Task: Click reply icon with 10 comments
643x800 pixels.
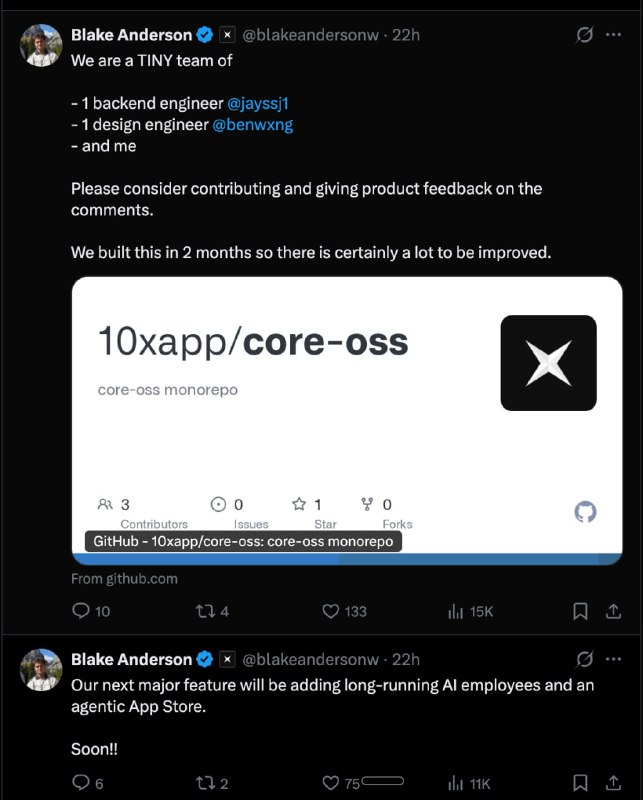Action: 83,610
